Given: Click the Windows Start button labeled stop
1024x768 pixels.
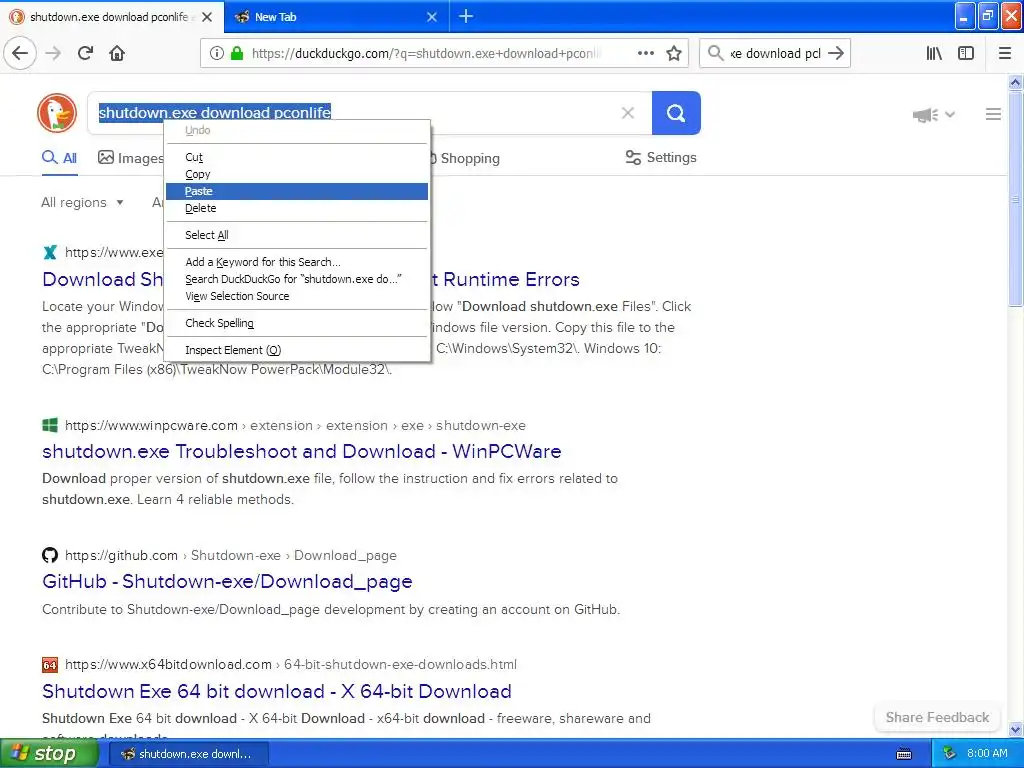Looking at the screenshot, I should pyautogui.click(x=49, y=754).
